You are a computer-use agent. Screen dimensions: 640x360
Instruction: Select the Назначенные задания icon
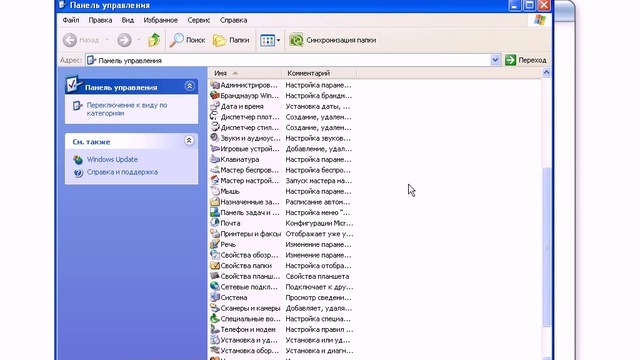[215, 202]
